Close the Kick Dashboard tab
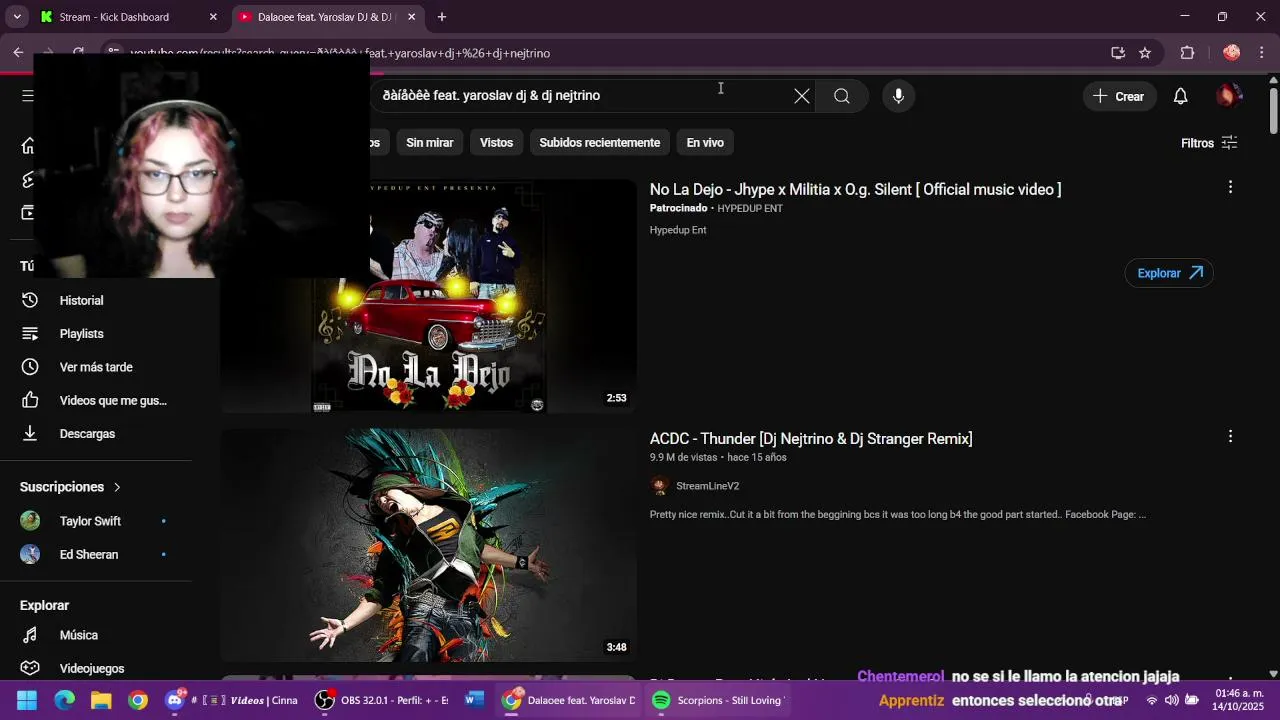Image resolution: width=1280 pixels, height=720 pixels. click(213, 17)
